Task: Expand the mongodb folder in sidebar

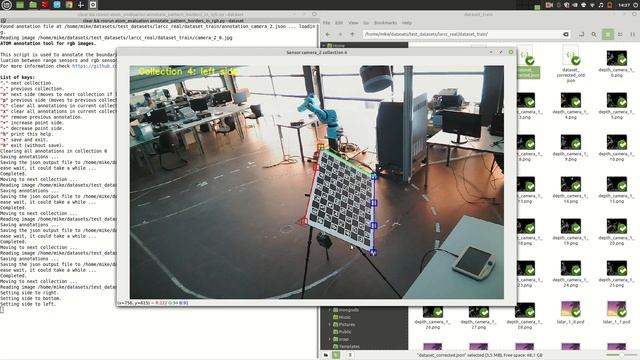Action: [x=330, y=310]
